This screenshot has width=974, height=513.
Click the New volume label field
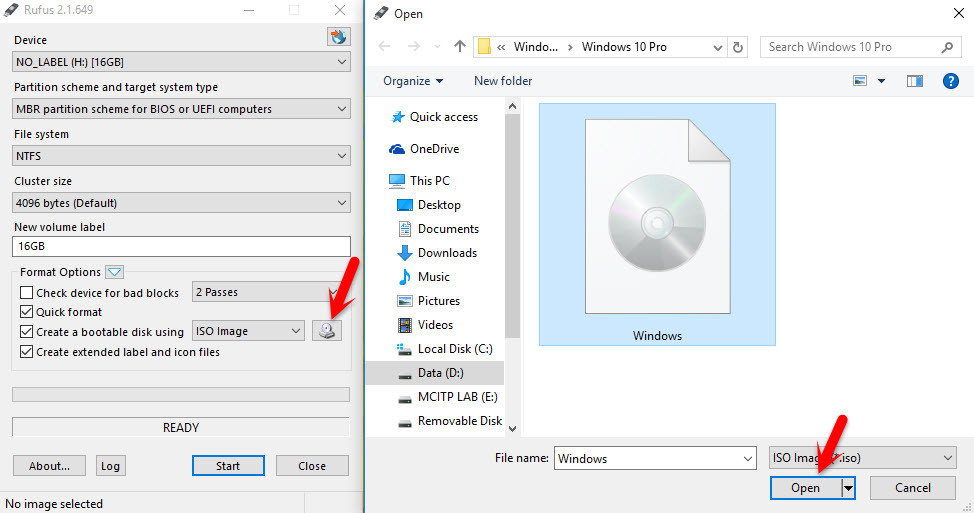181,246
